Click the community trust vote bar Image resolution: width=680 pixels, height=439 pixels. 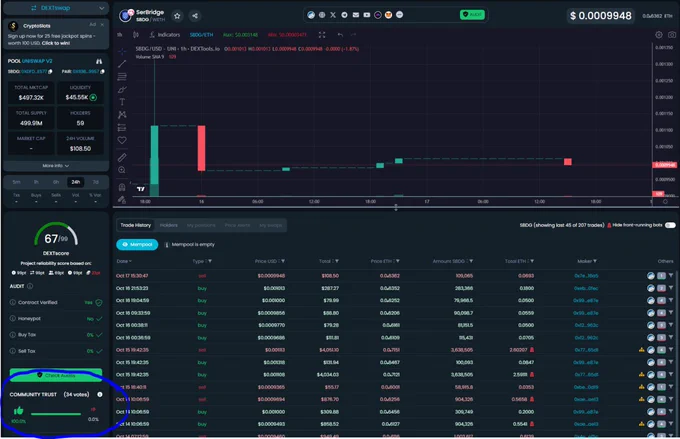[x=56, y=414]
